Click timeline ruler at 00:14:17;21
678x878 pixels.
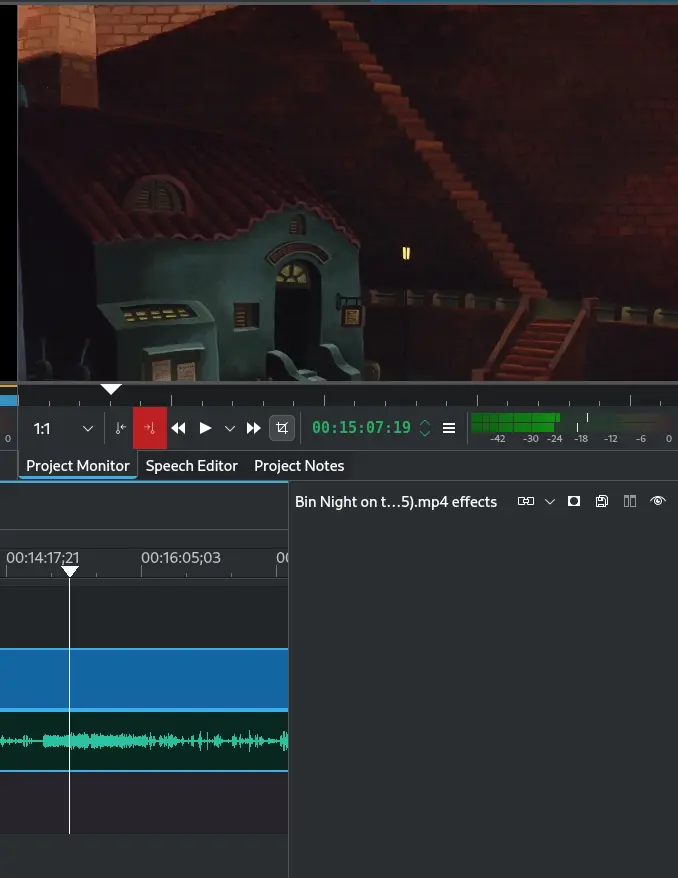point(43,558)
